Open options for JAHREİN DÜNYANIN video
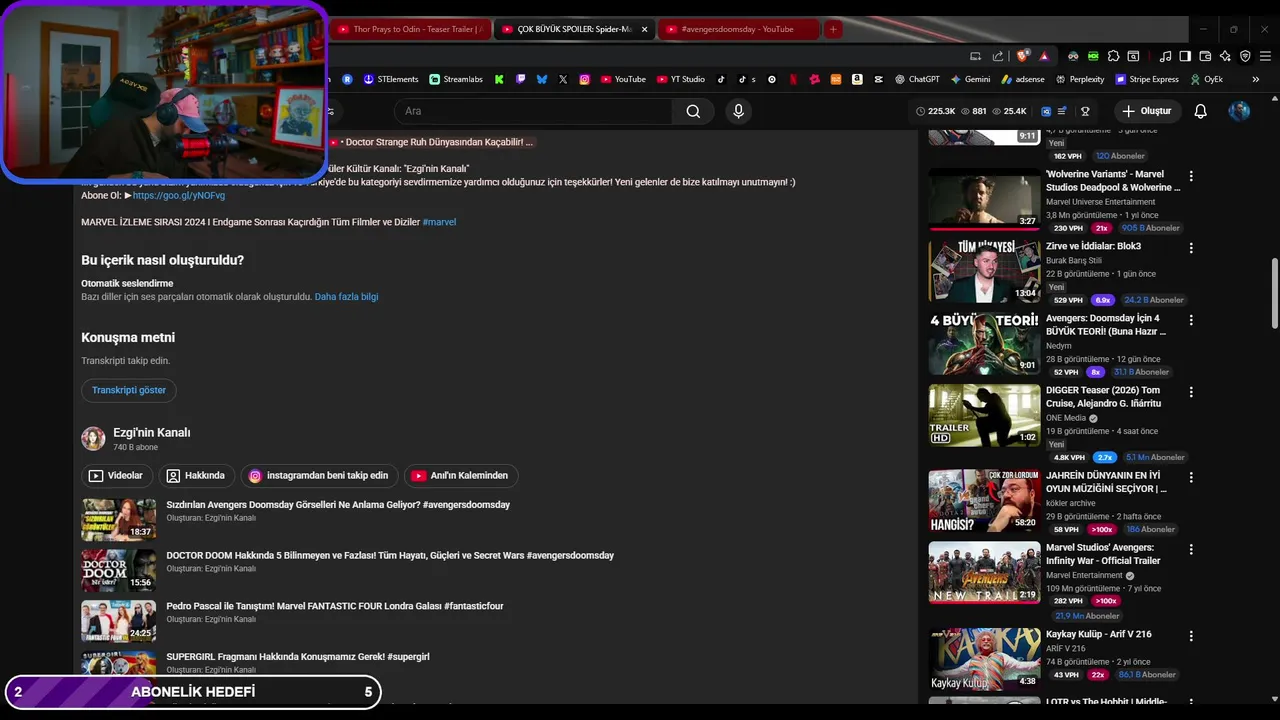1280x720 pixels. point(1190,477)
